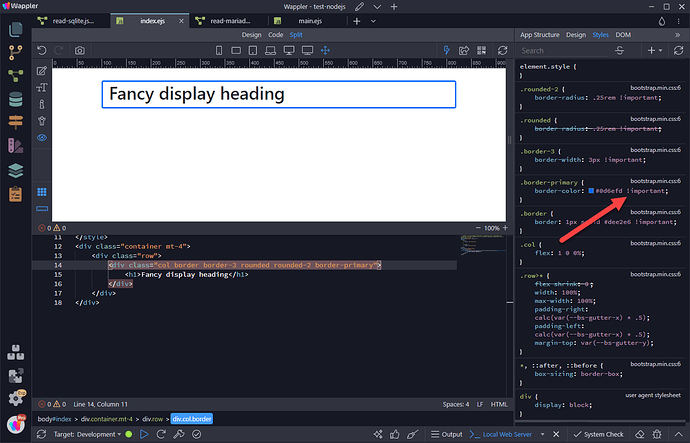Click the undo arrow
Screen dimensions: 690x443
click(x=42, y=50)
